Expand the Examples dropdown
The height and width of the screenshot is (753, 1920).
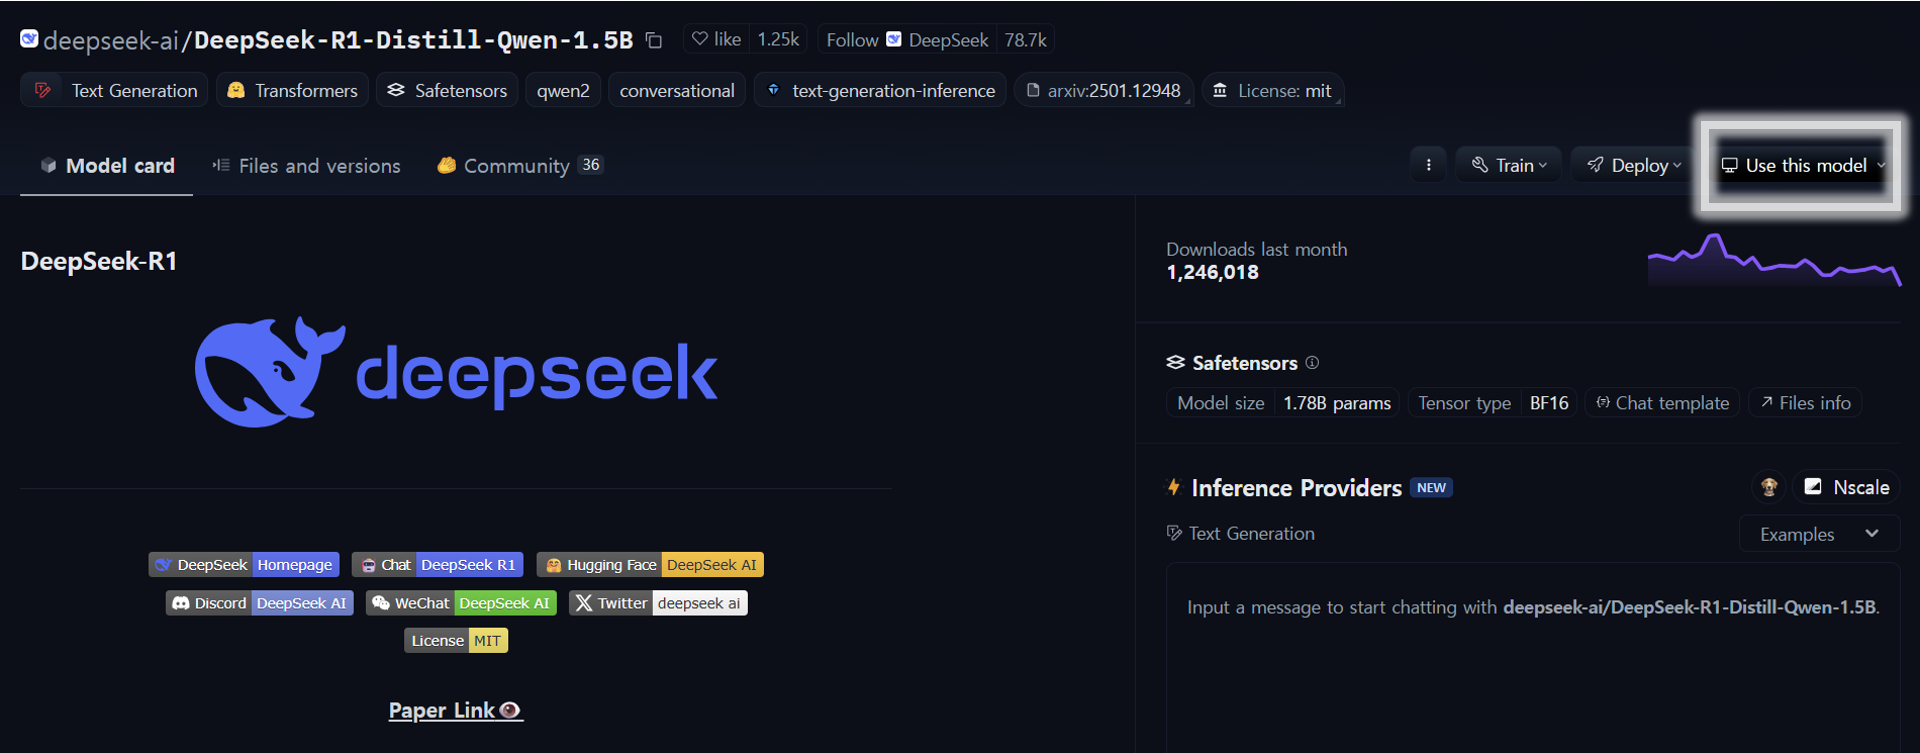click(x=1819, y=534)
